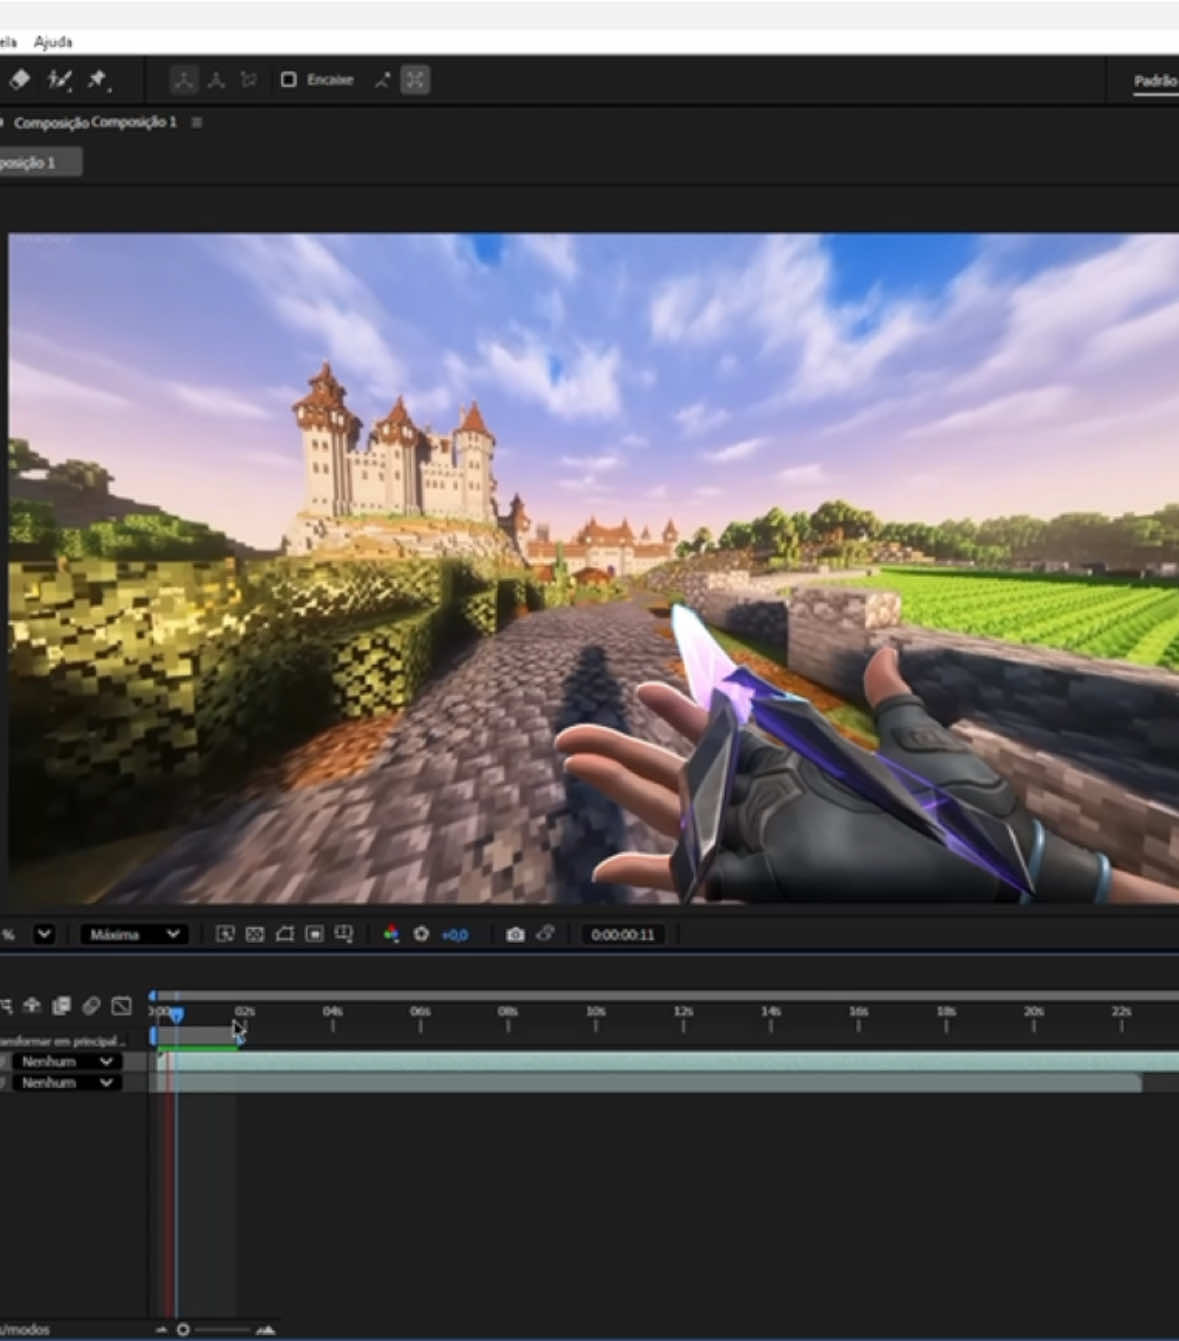Click the timecode 0:00:00:11 field
The height and width of the screenshot is (1341, 1179).
623,935
